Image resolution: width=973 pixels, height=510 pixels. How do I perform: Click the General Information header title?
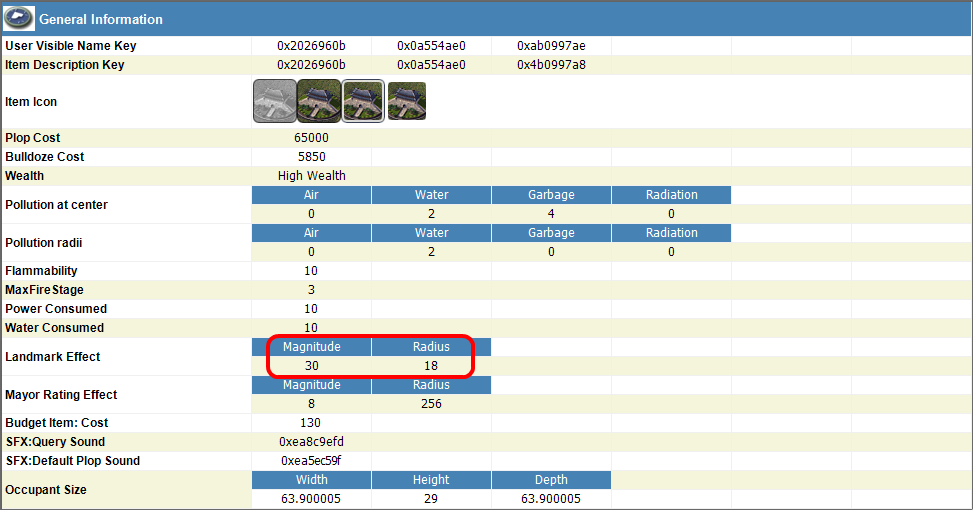coord(101,19)
